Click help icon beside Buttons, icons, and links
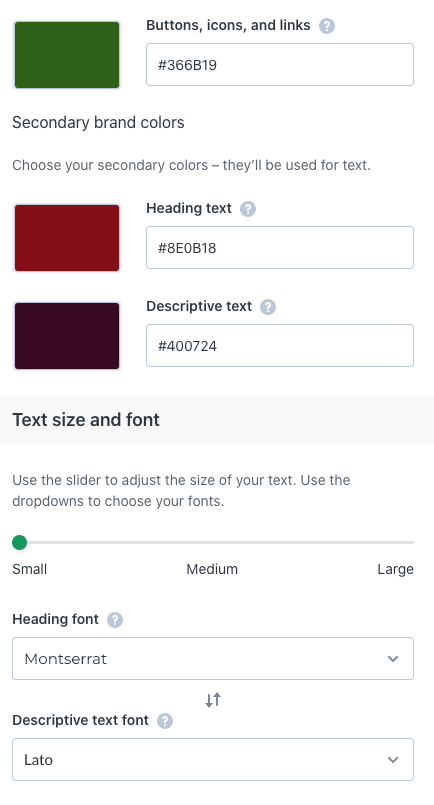 [x=327, y=26]
